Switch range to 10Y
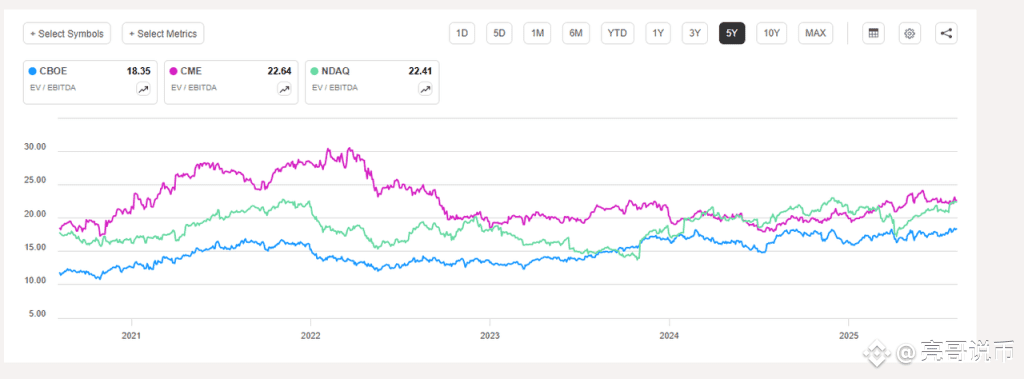This screenshot has height=379, width=1024. (772, 33)
